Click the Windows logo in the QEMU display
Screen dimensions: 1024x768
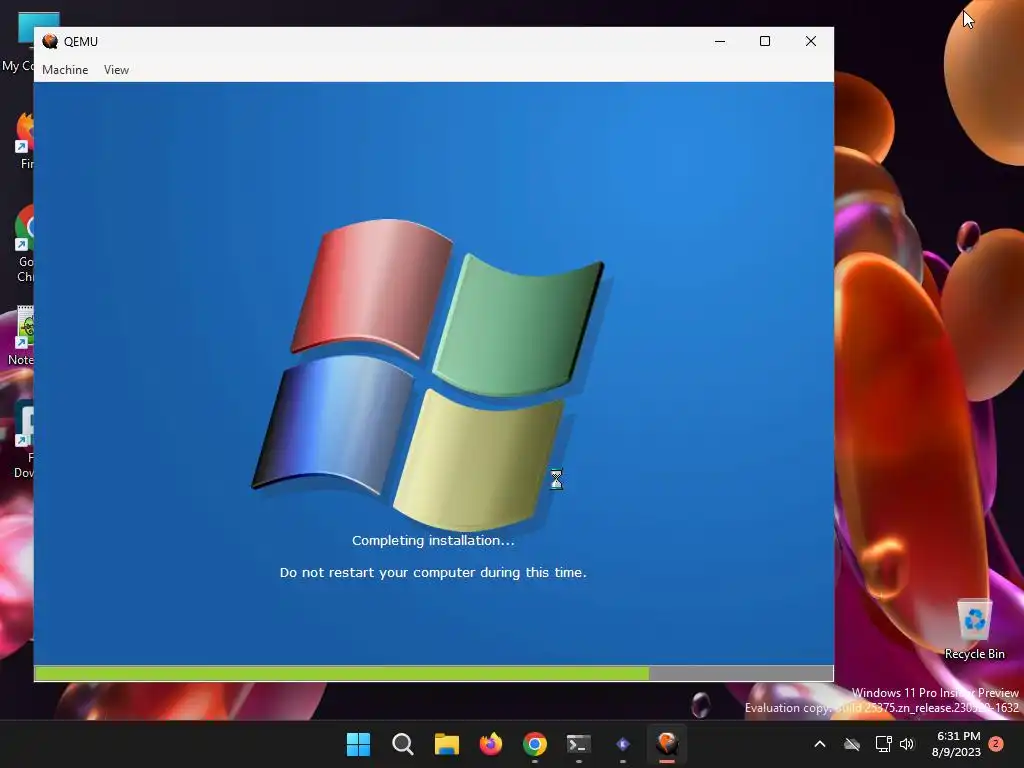(x=428, y=374)
